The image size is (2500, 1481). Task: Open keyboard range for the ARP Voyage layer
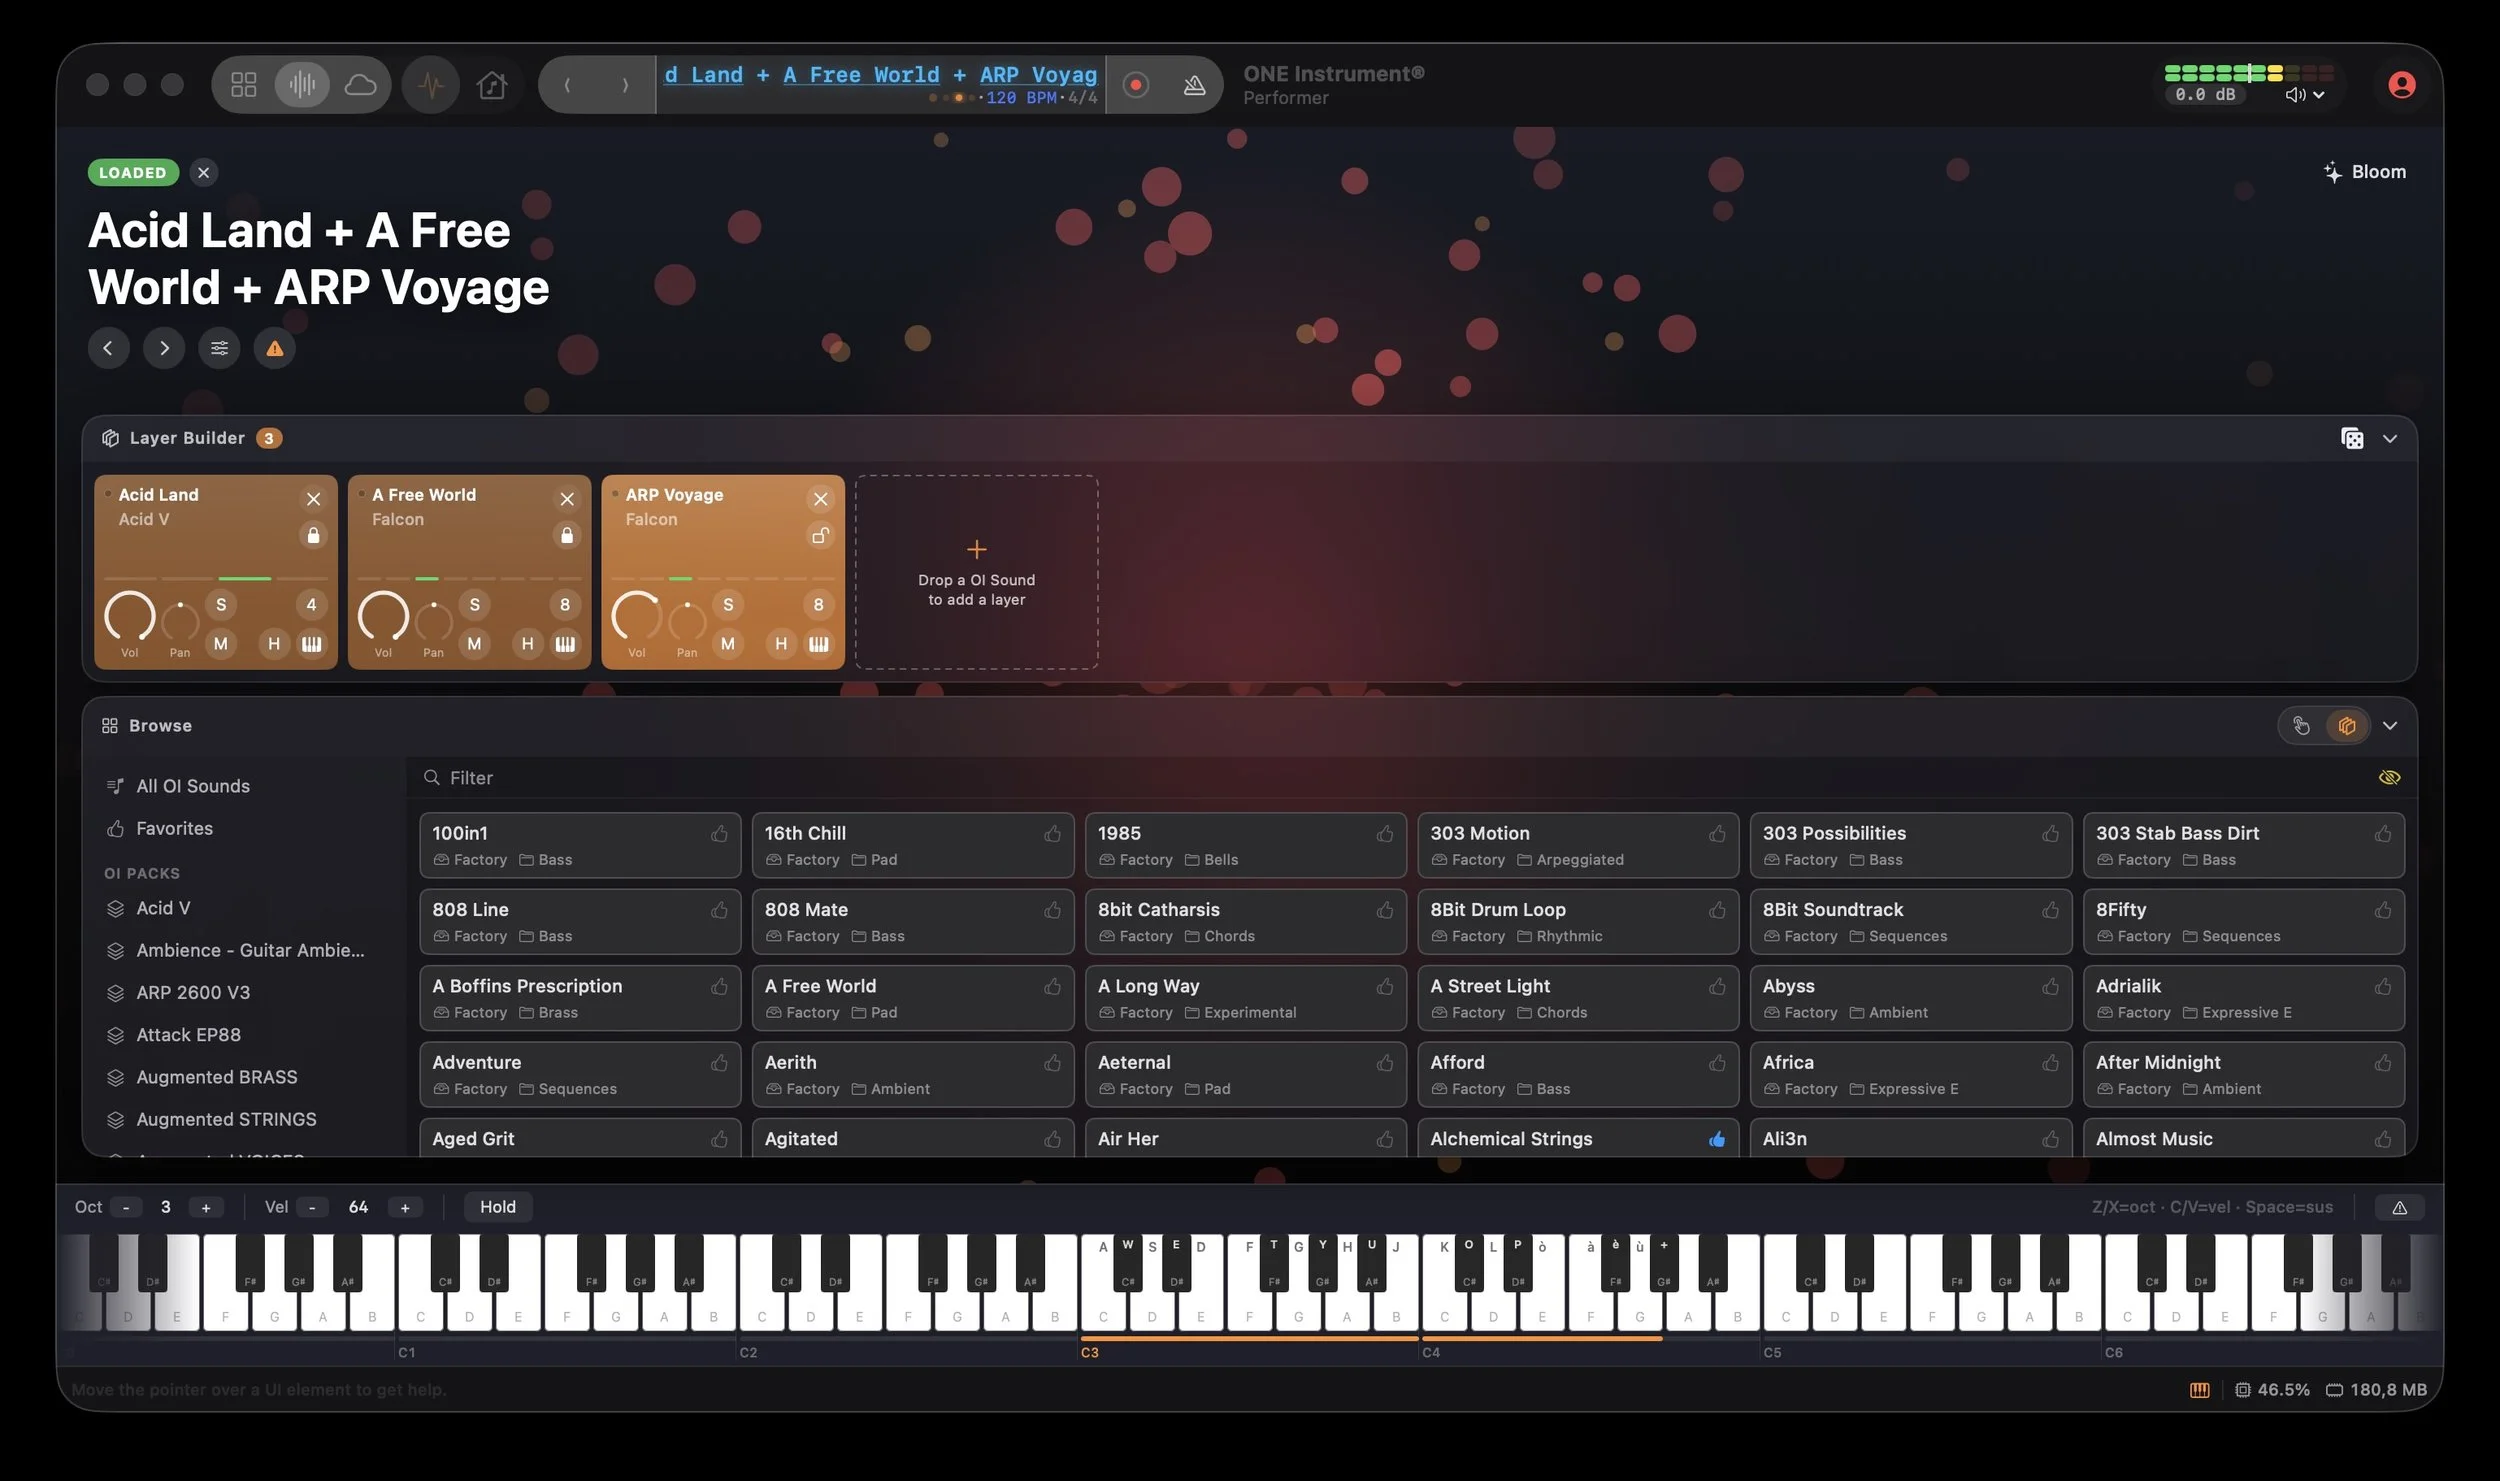click(819, 644)
